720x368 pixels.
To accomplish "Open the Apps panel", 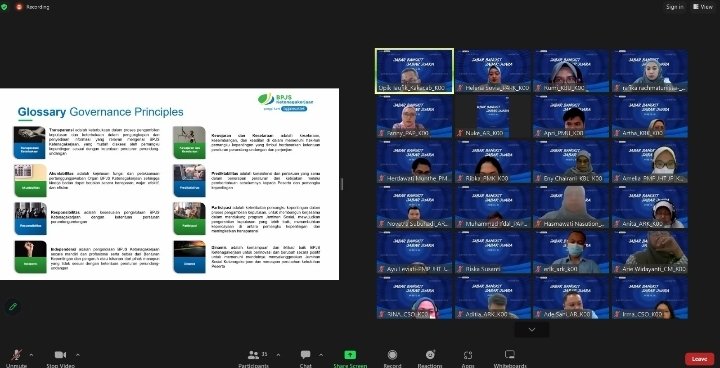I will (468, 358).
